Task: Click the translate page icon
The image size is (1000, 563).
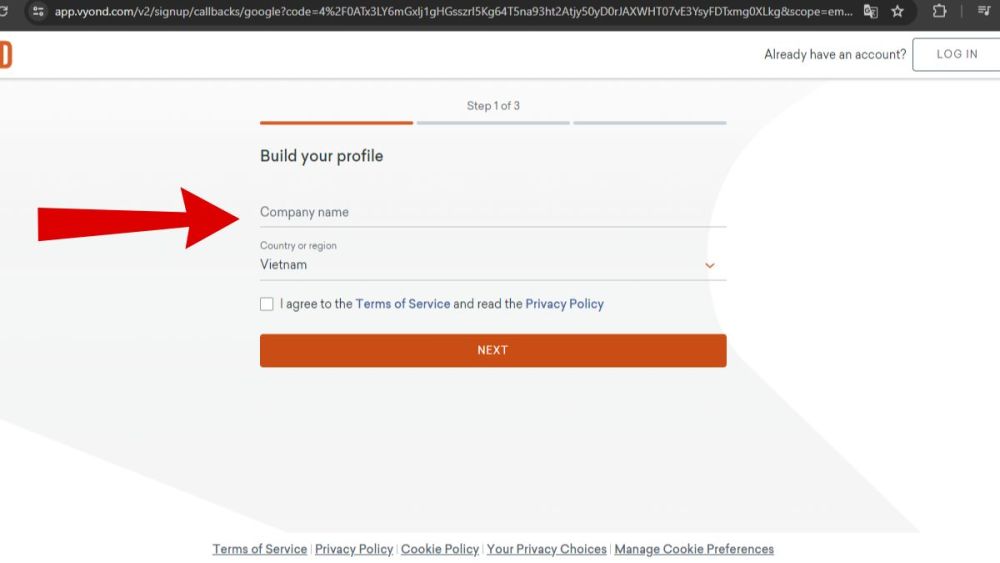Action: (x=870, y=12)
